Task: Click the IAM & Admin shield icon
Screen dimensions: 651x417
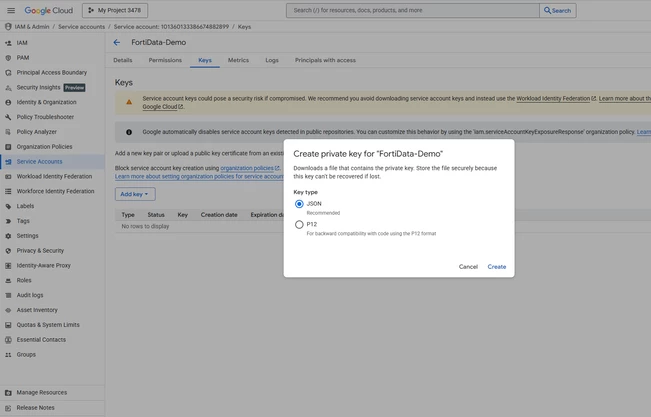Action: [x=8, y=27]
